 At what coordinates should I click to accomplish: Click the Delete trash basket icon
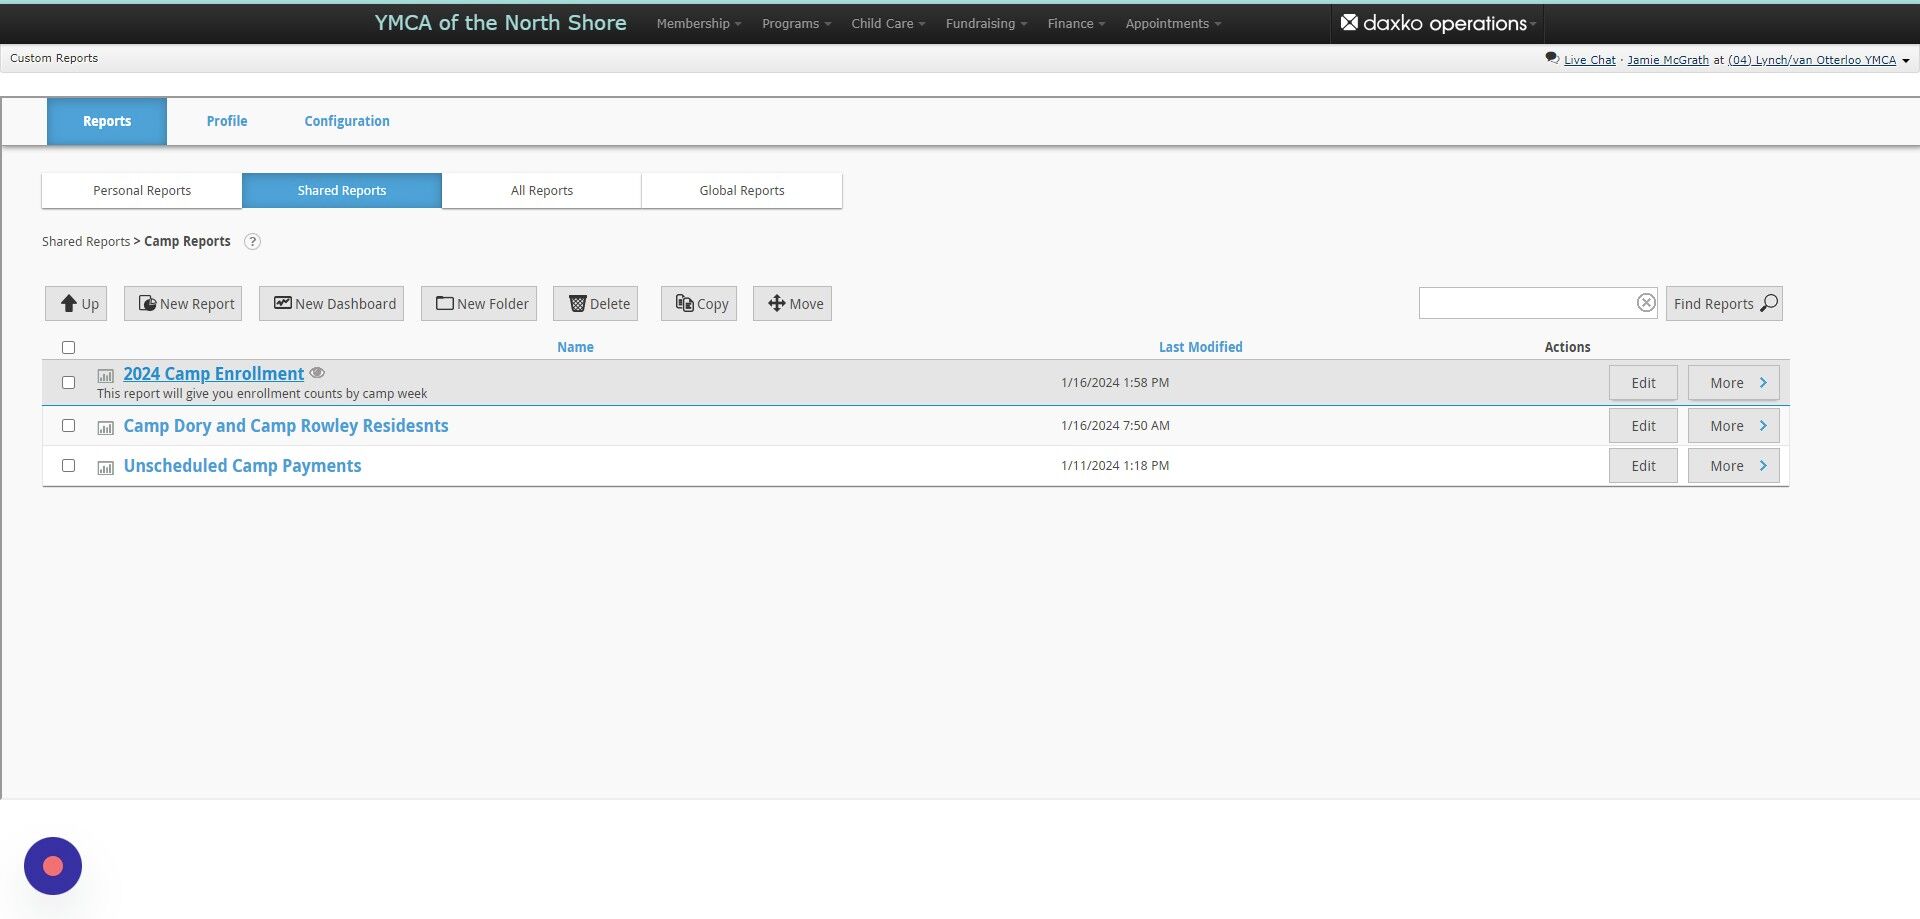[x=577, y=303]
